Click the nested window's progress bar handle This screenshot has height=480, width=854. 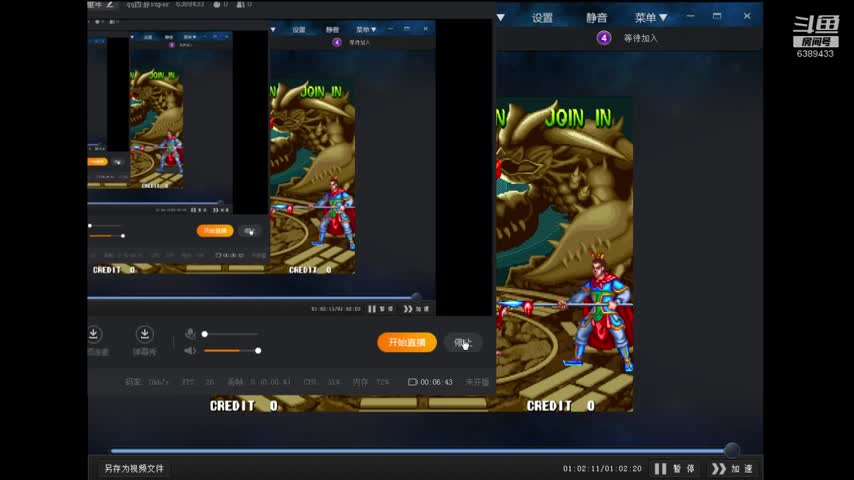click(x=416, y=297)
